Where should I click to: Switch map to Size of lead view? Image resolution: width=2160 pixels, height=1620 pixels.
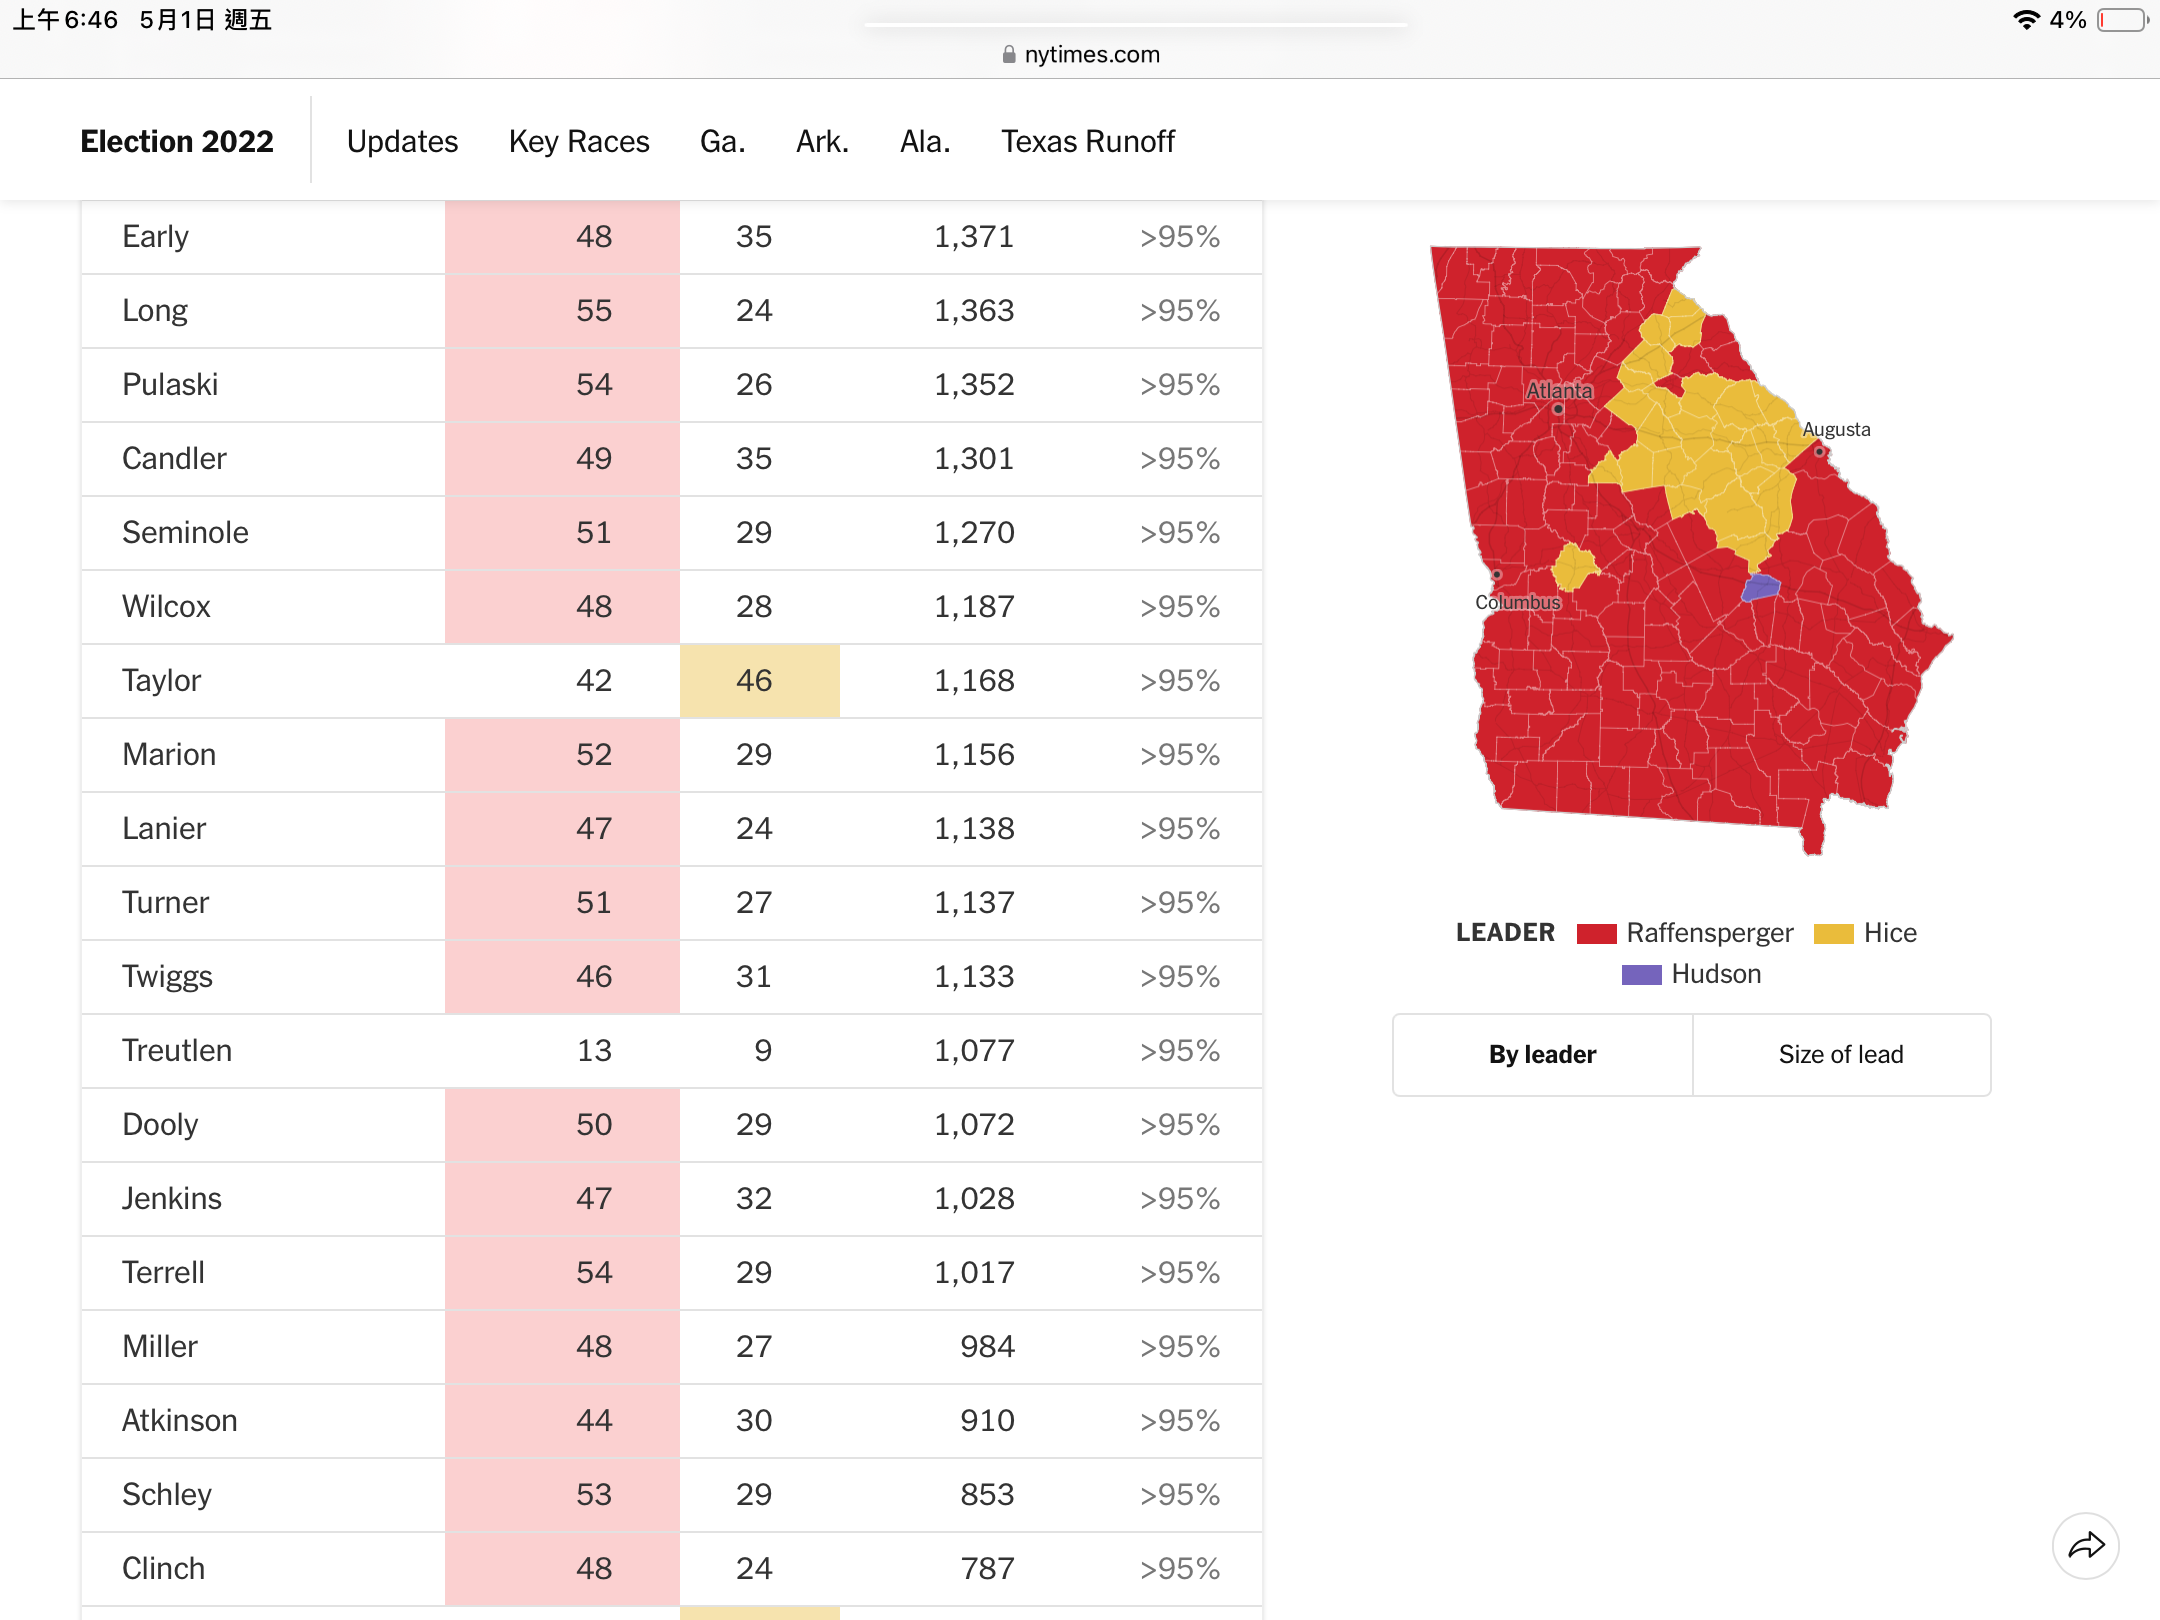tap(1841, 1055)
